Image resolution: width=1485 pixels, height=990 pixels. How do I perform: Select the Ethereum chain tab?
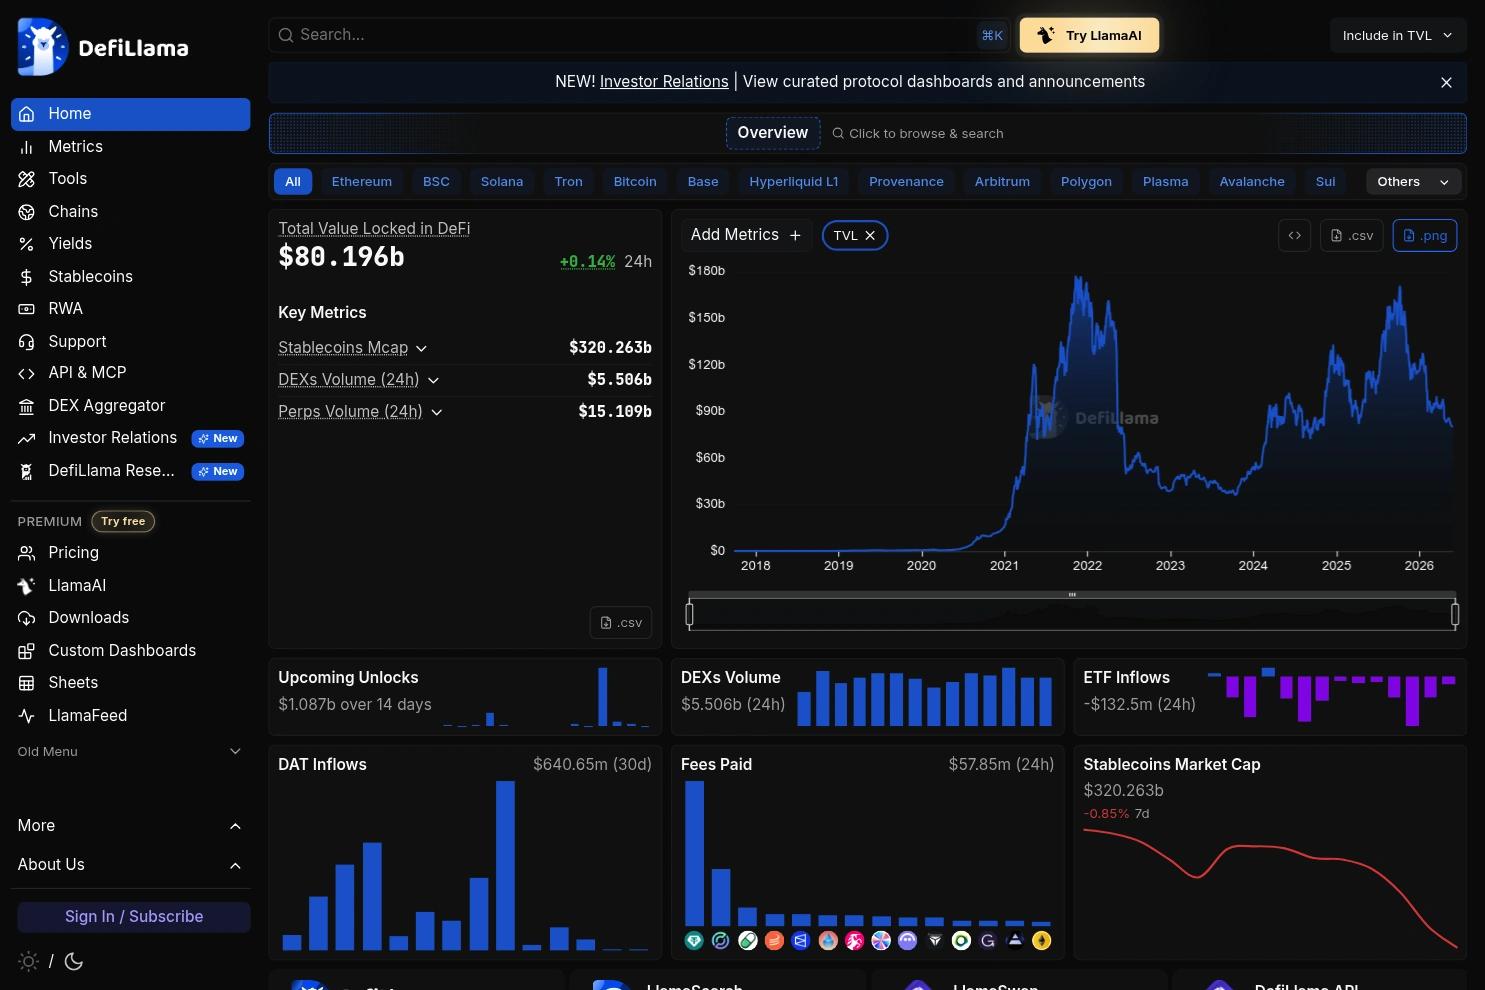(362, 182)
